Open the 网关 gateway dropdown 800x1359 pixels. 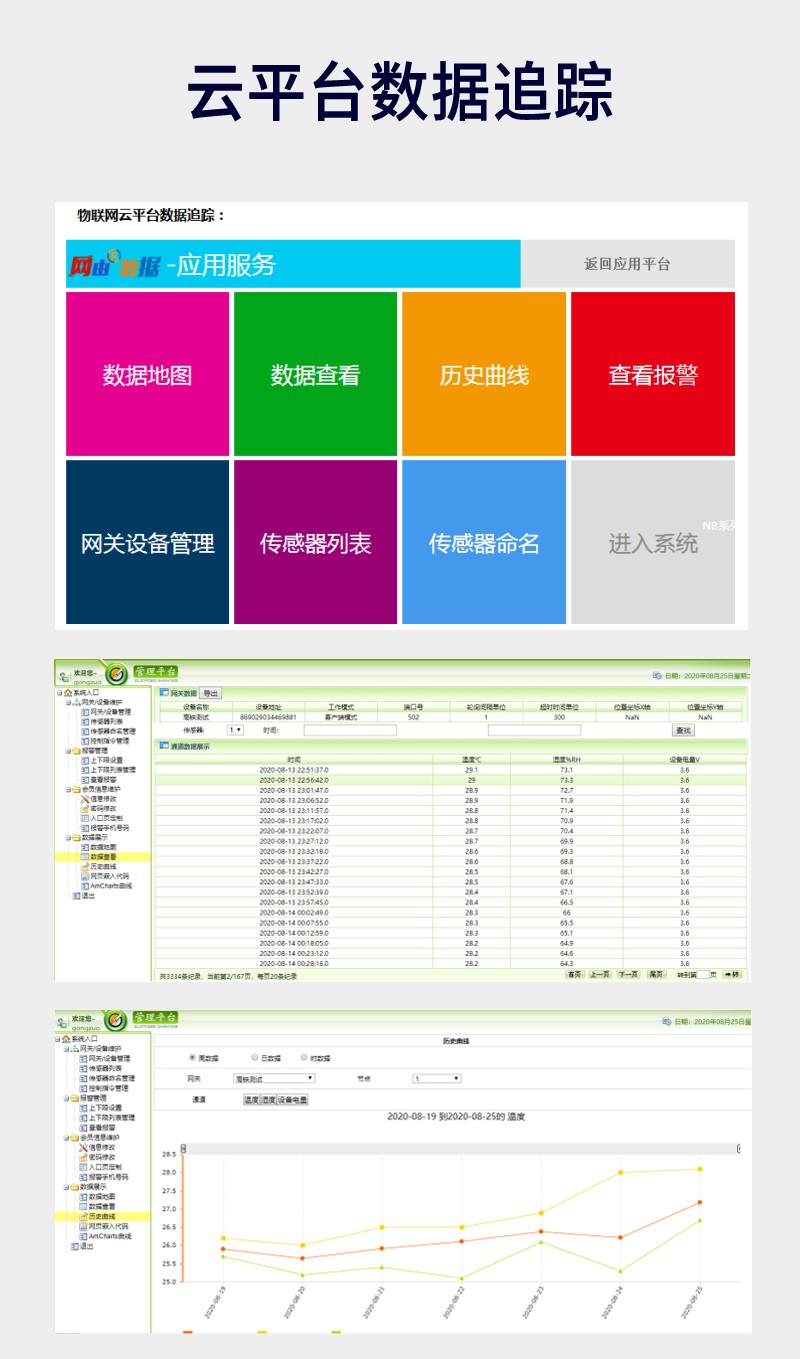point(274,1078)
